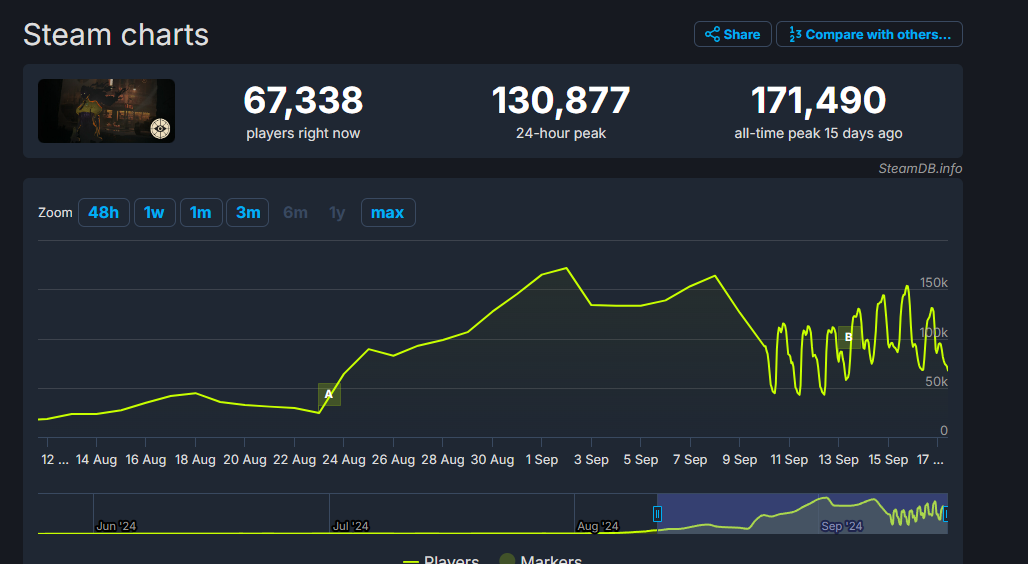Click the 130,877 24-hour peak figure
1028x564 pixels.
(x=561, y=100)
